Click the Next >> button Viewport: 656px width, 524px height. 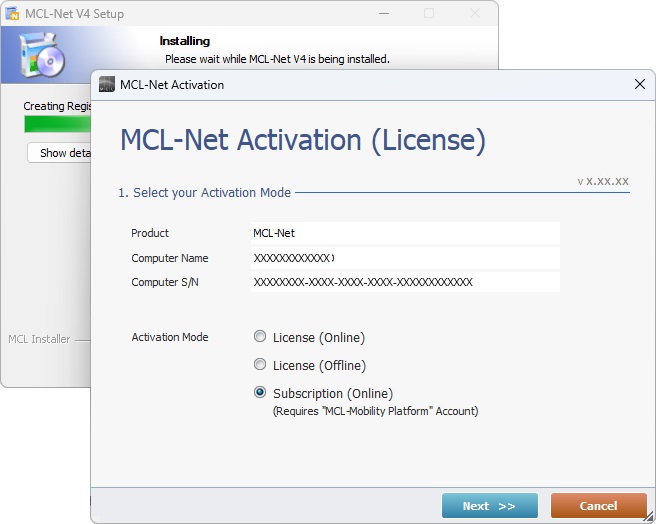pyautogui.click(x=489, y=506)
